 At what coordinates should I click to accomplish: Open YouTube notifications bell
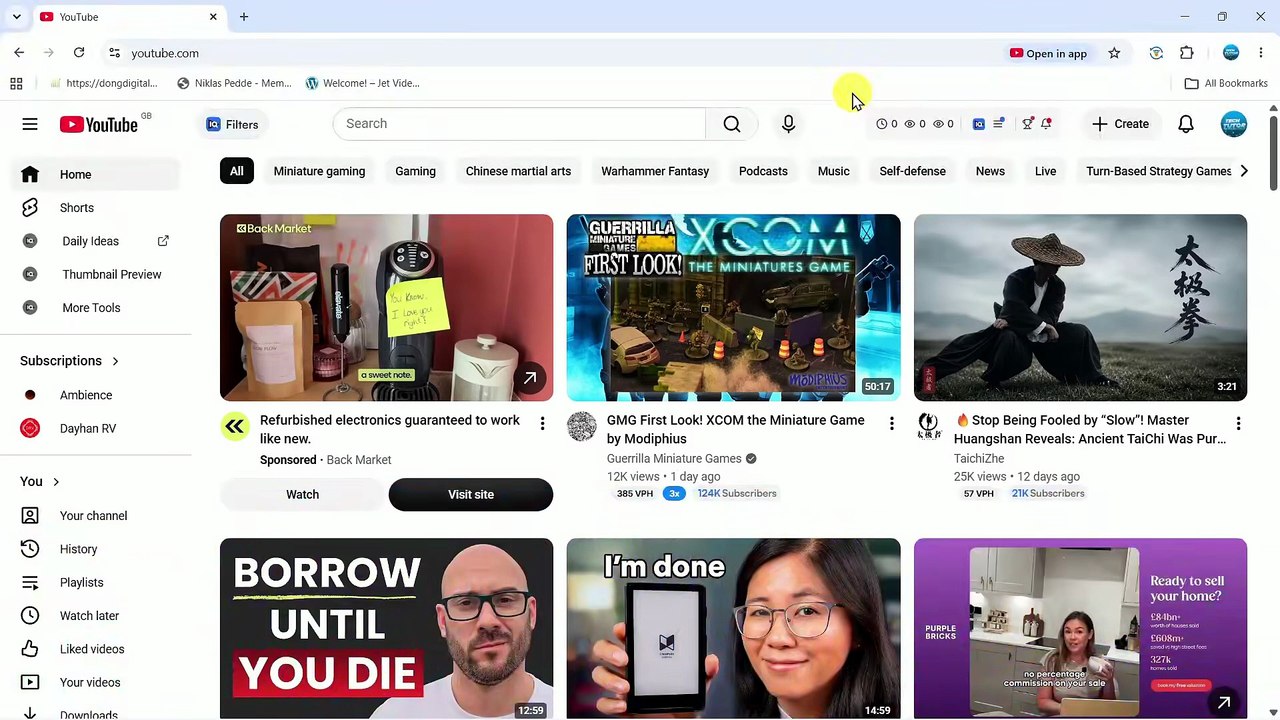(1186, 124)
